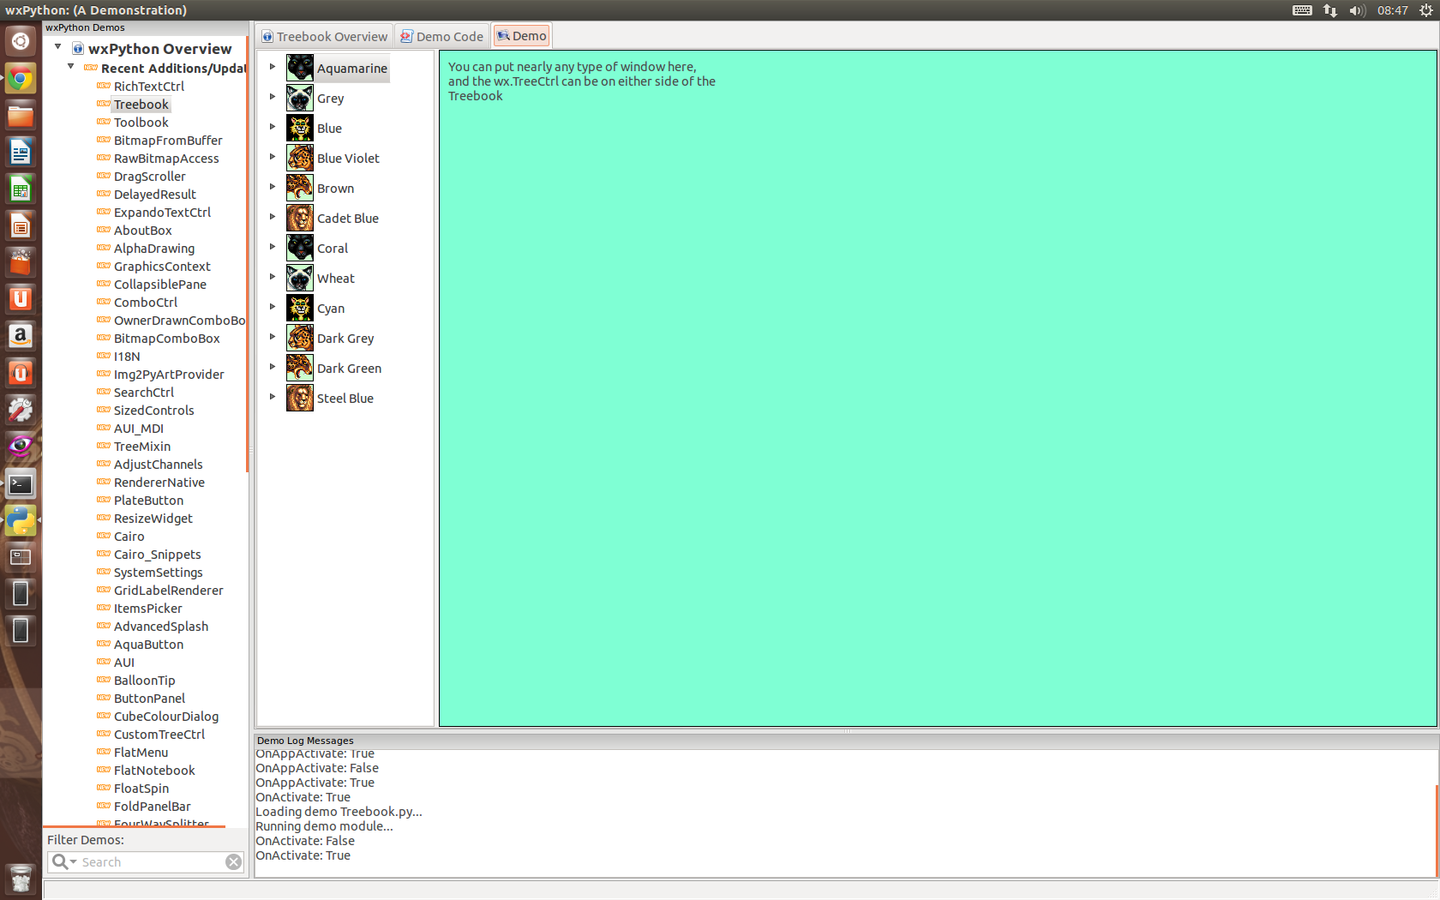Expand the Aquamarine tree node
This screenshot has height=900, width=1440.
click(272, 67)
